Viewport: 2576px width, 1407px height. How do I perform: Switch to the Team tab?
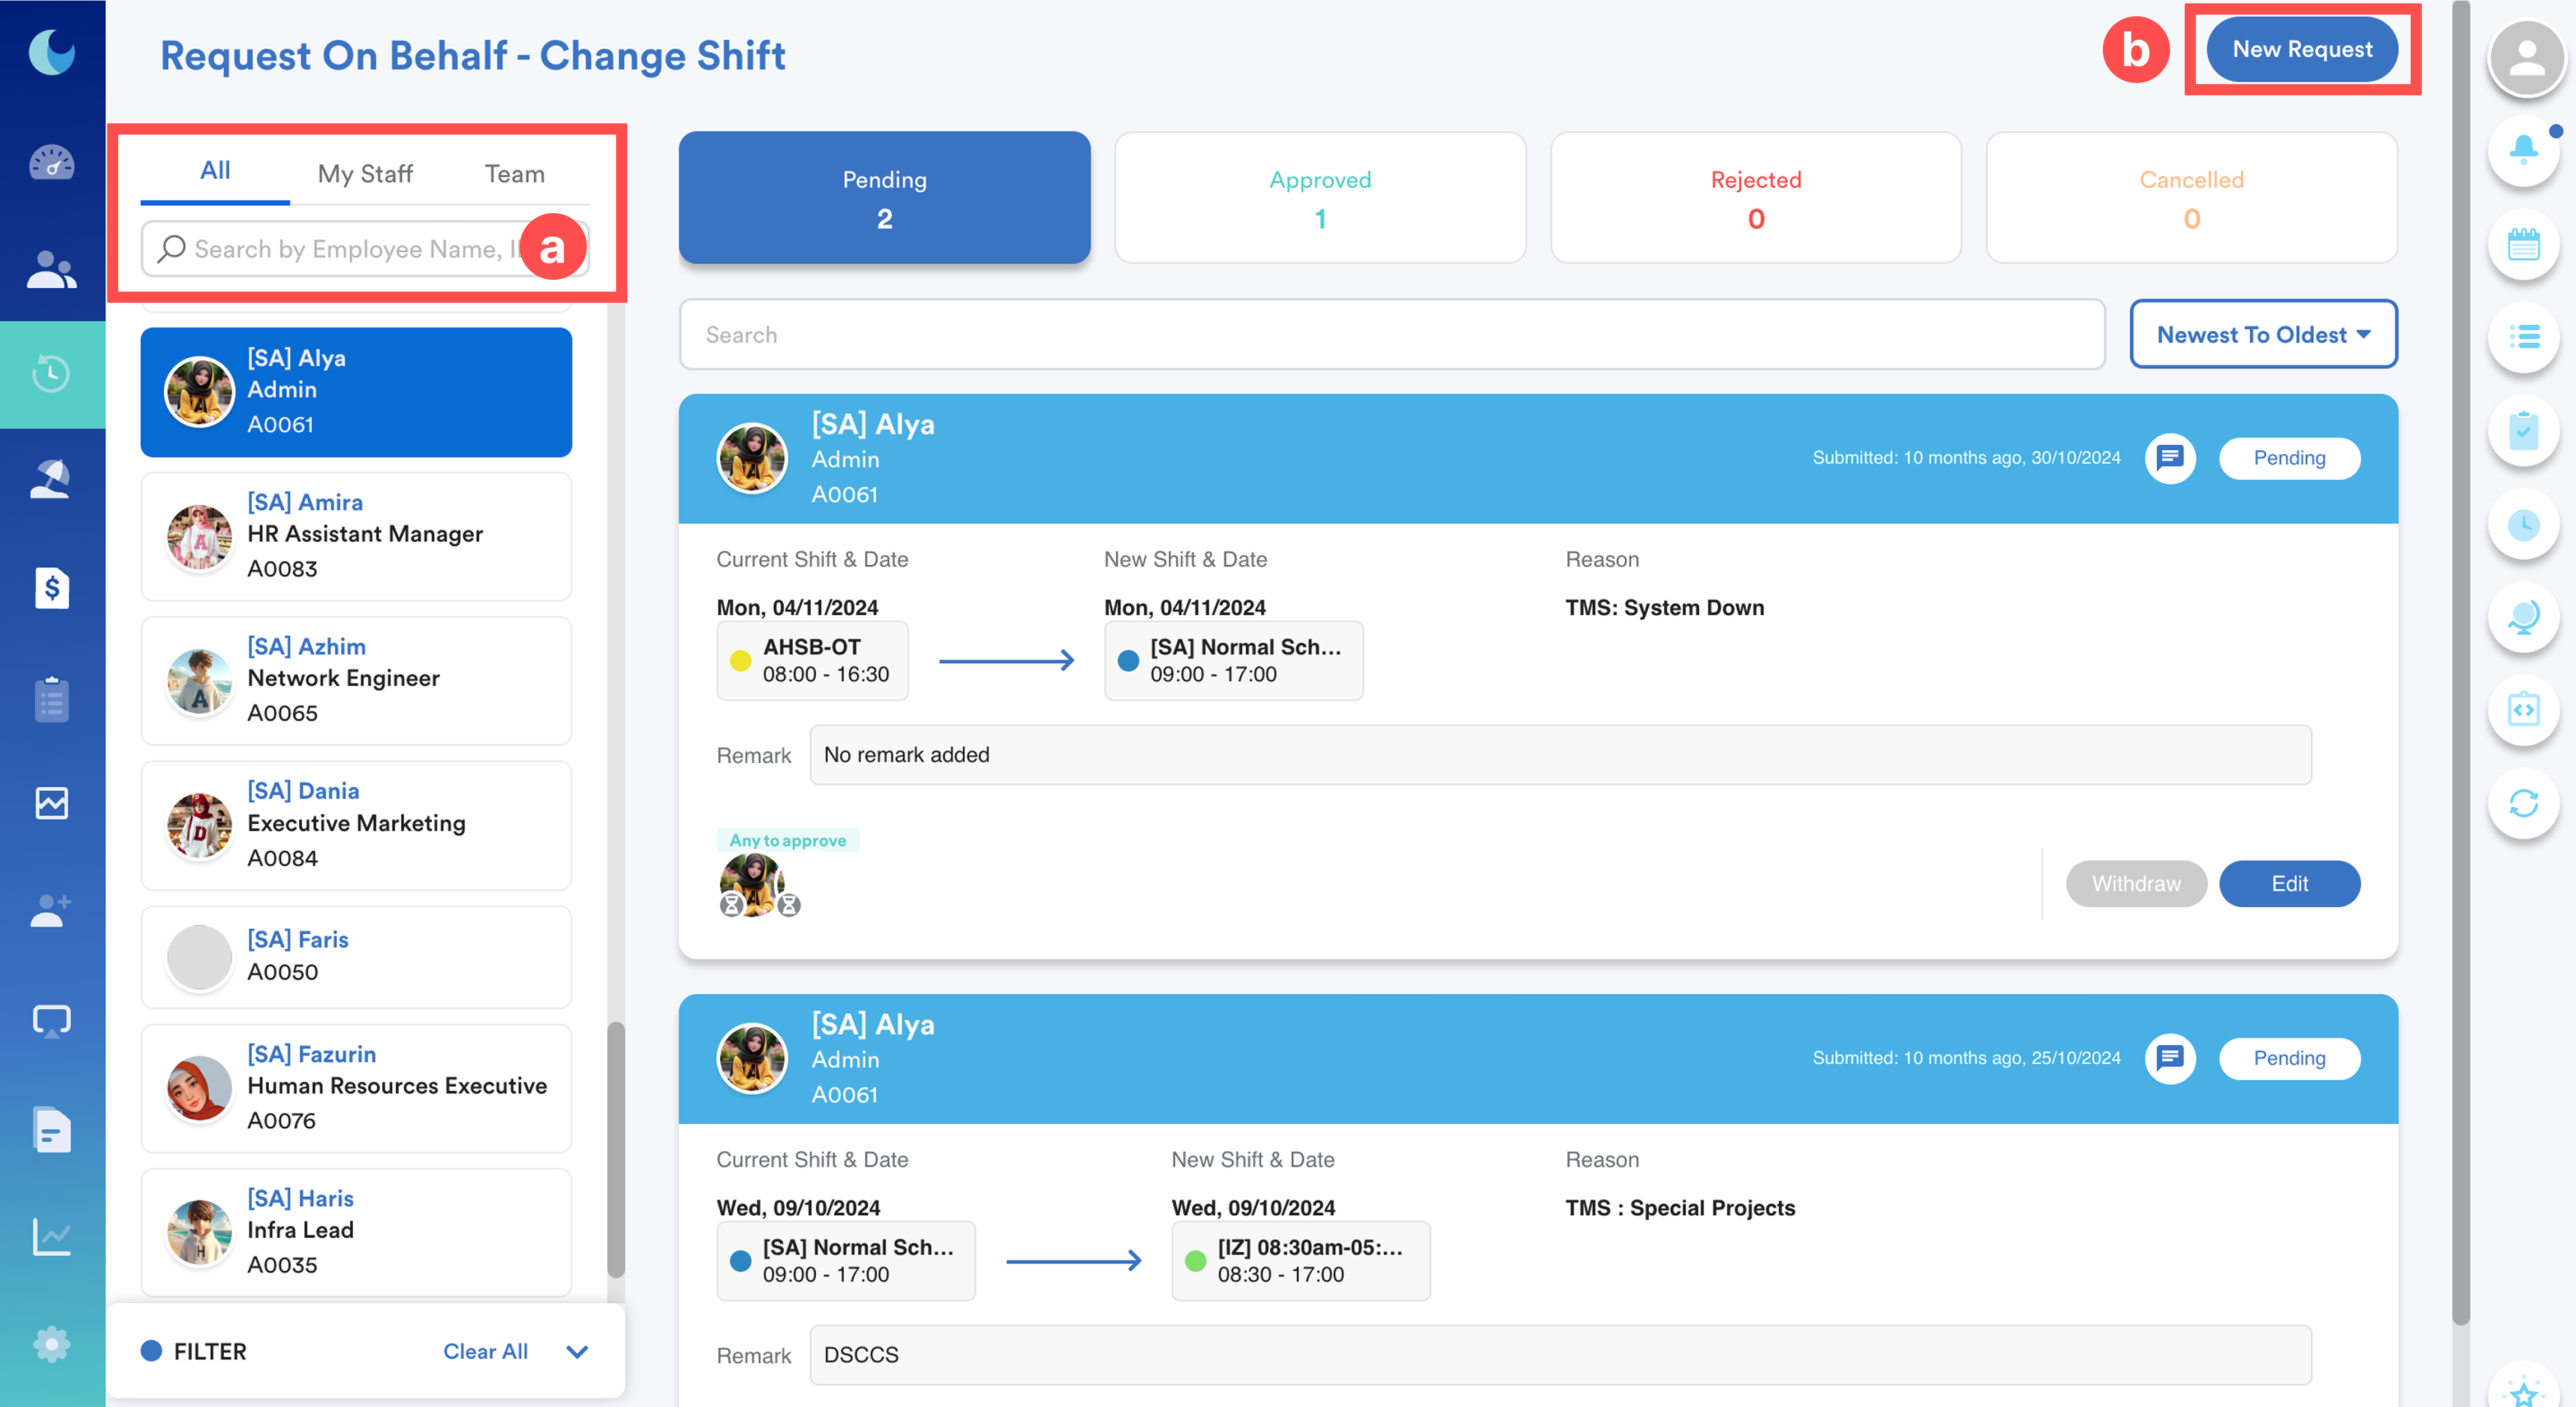[x=514, y=174]
